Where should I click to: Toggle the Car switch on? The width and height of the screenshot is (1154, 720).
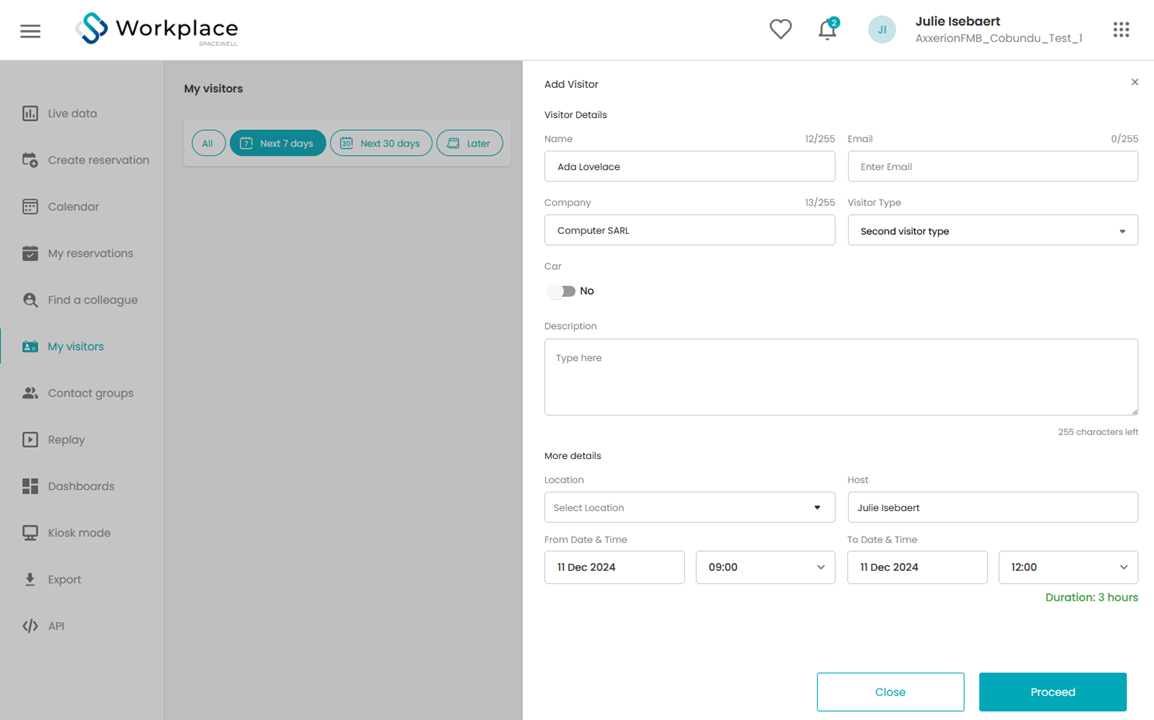click(x=562, y=292)
